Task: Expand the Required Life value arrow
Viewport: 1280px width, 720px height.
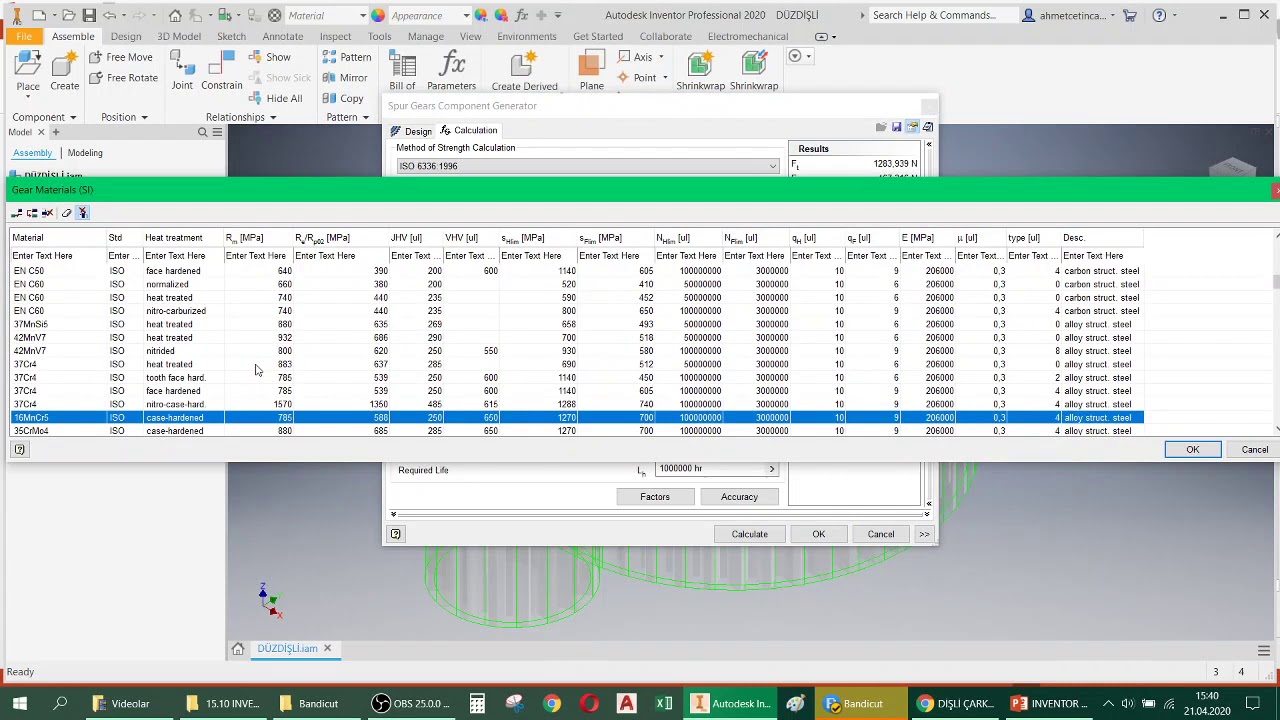Action: (x=771, y=468)
